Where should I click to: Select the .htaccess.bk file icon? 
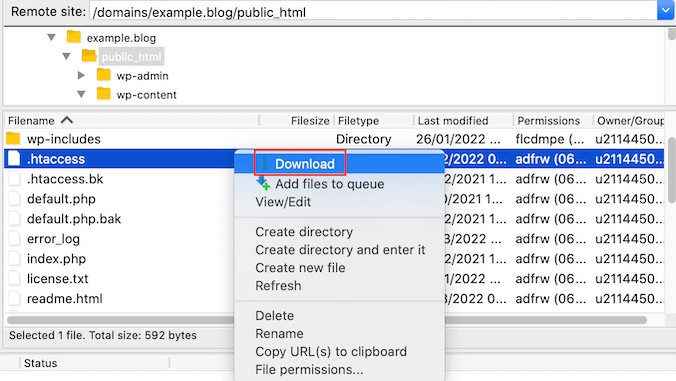pos(14,178)
